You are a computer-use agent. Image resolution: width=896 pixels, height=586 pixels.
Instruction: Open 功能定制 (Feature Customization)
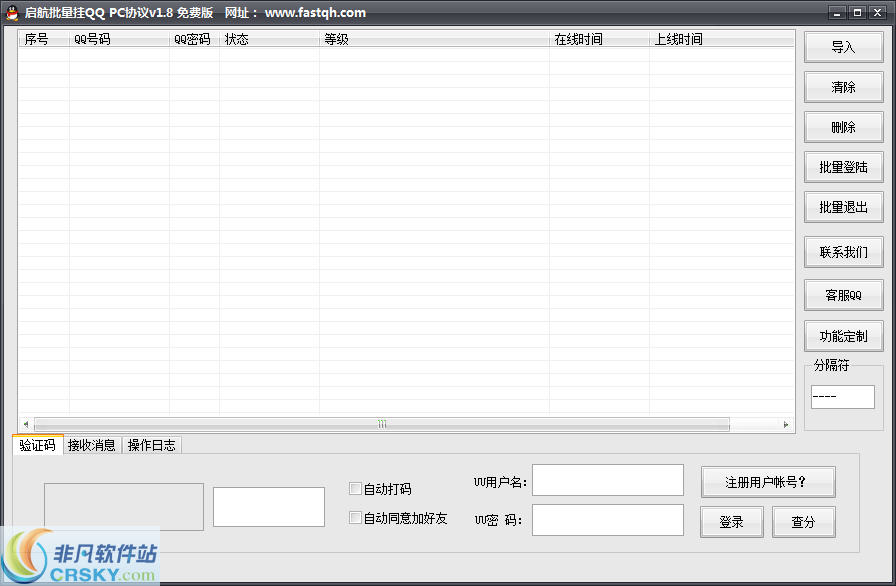coord(843,336)
